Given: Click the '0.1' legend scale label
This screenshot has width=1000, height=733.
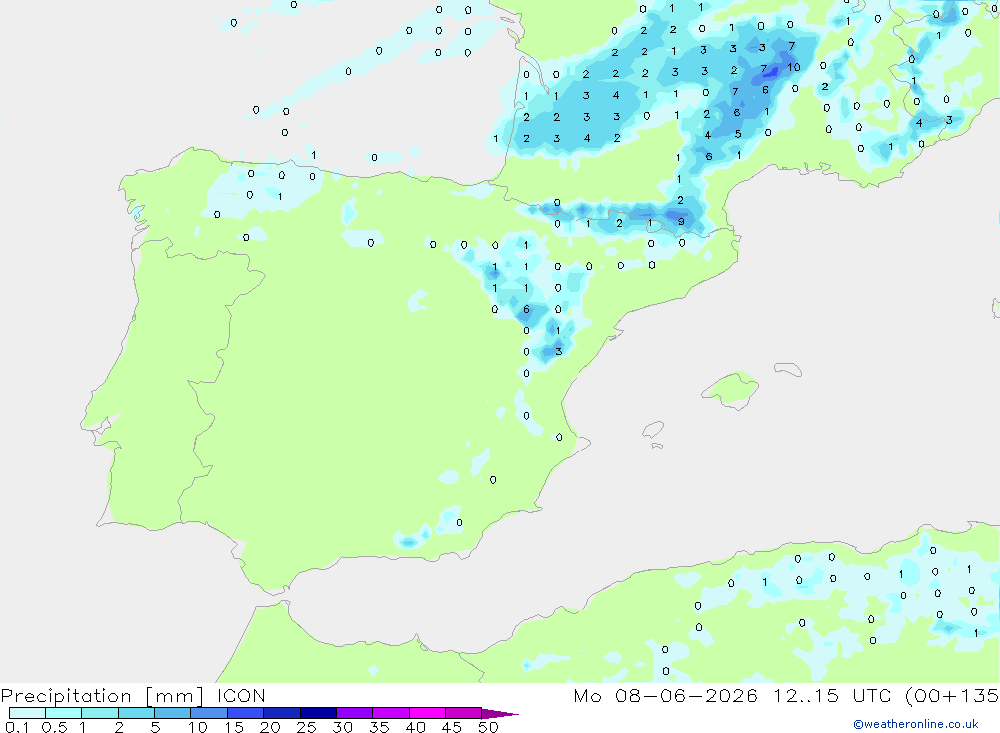Looking at the screenshot, I should [17, 727].
